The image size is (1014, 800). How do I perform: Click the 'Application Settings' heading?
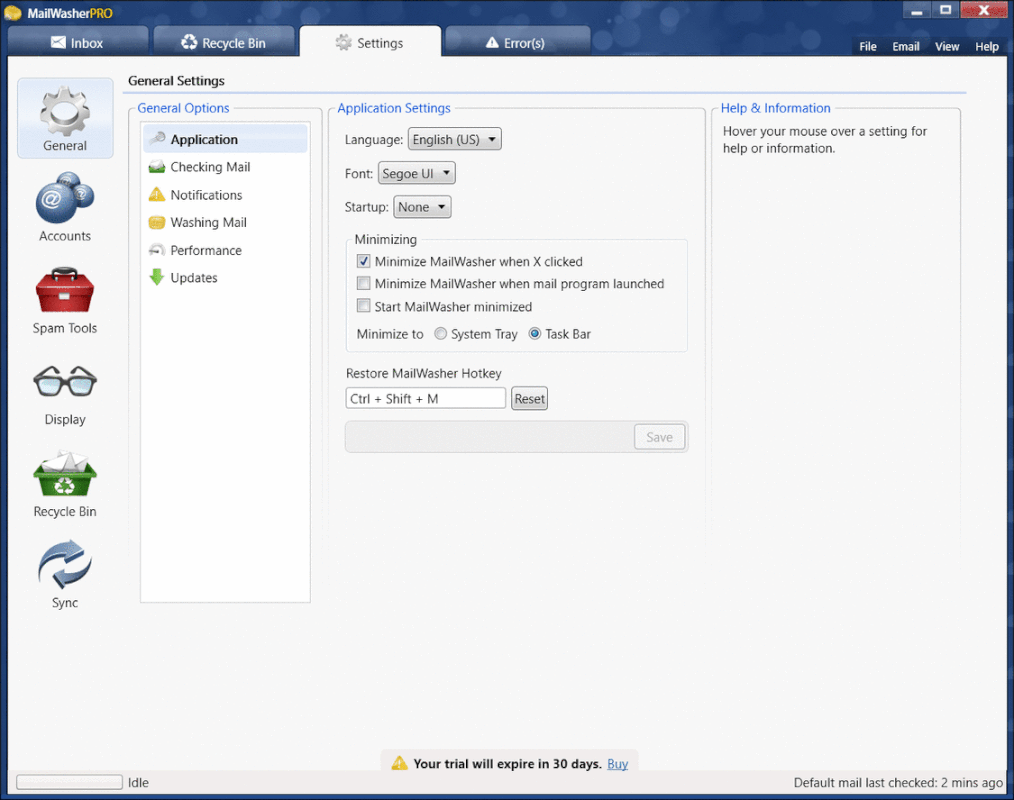[x=394, y=108]
